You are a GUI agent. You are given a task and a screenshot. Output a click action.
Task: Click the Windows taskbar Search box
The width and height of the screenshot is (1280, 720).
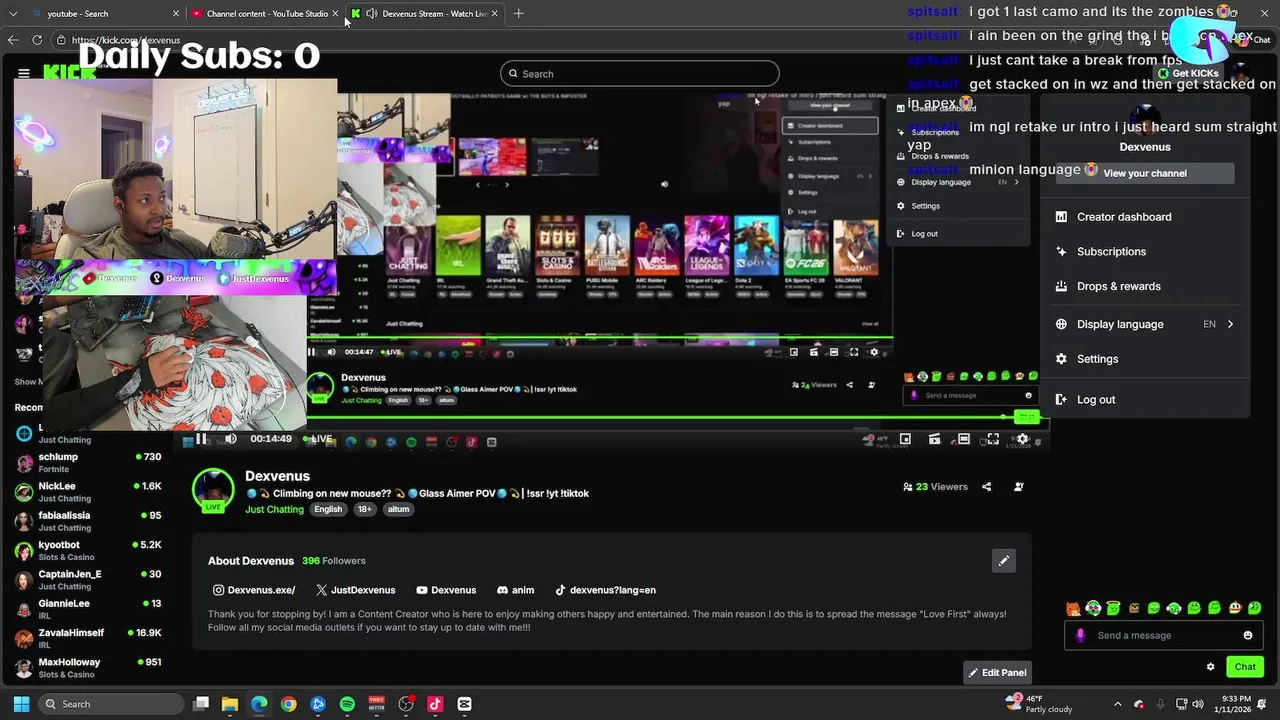point(111,704)
